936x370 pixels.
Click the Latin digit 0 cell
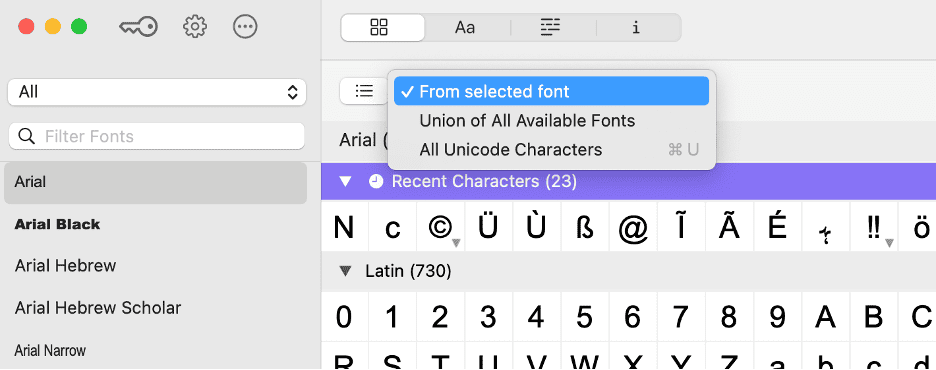344,316
